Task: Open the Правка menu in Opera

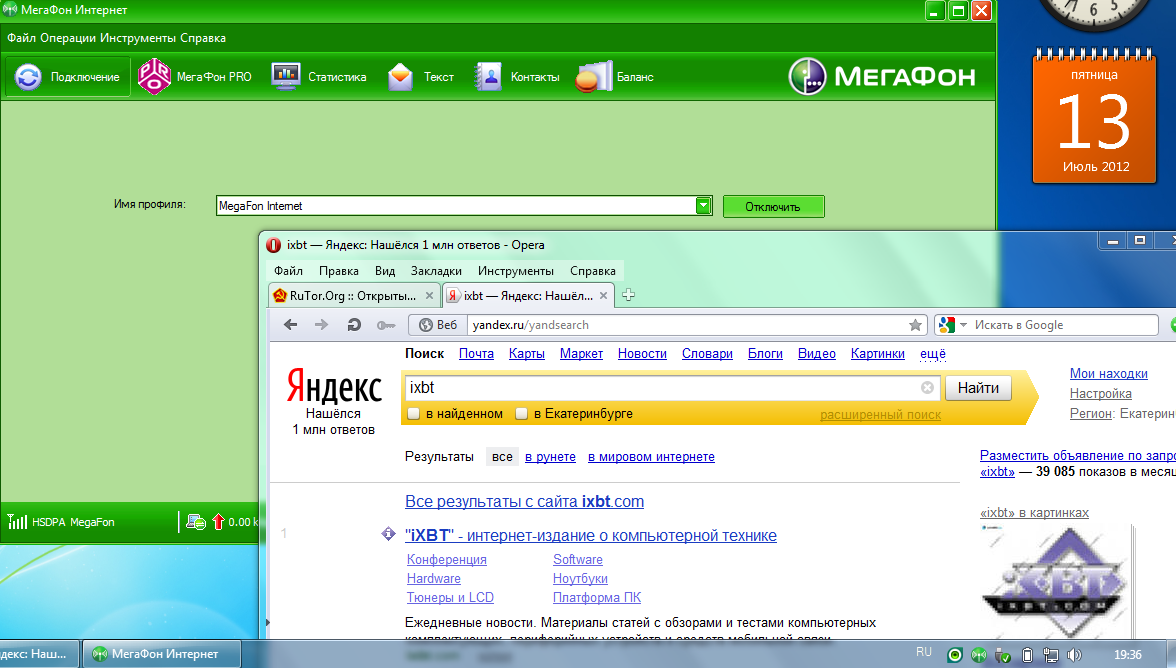Action: (338, 271)
